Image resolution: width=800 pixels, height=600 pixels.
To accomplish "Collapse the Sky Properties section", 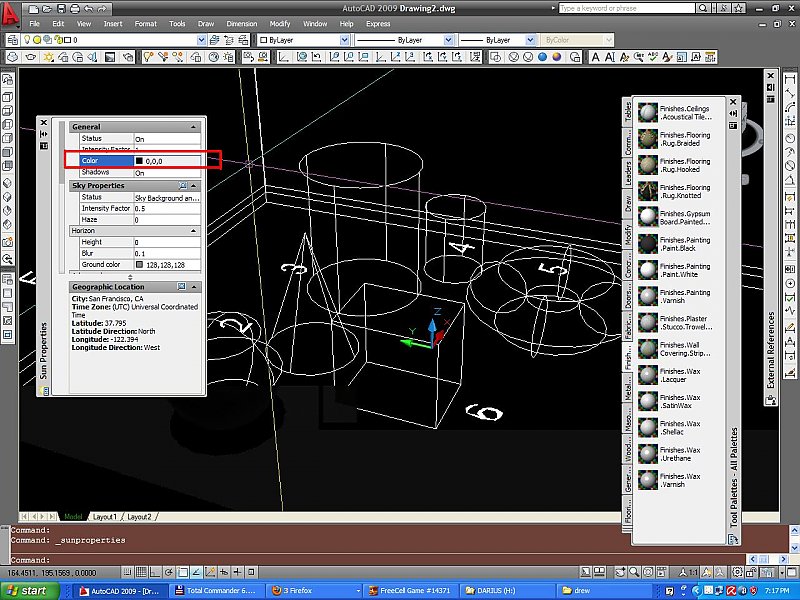I will click(x=196, y=185).
